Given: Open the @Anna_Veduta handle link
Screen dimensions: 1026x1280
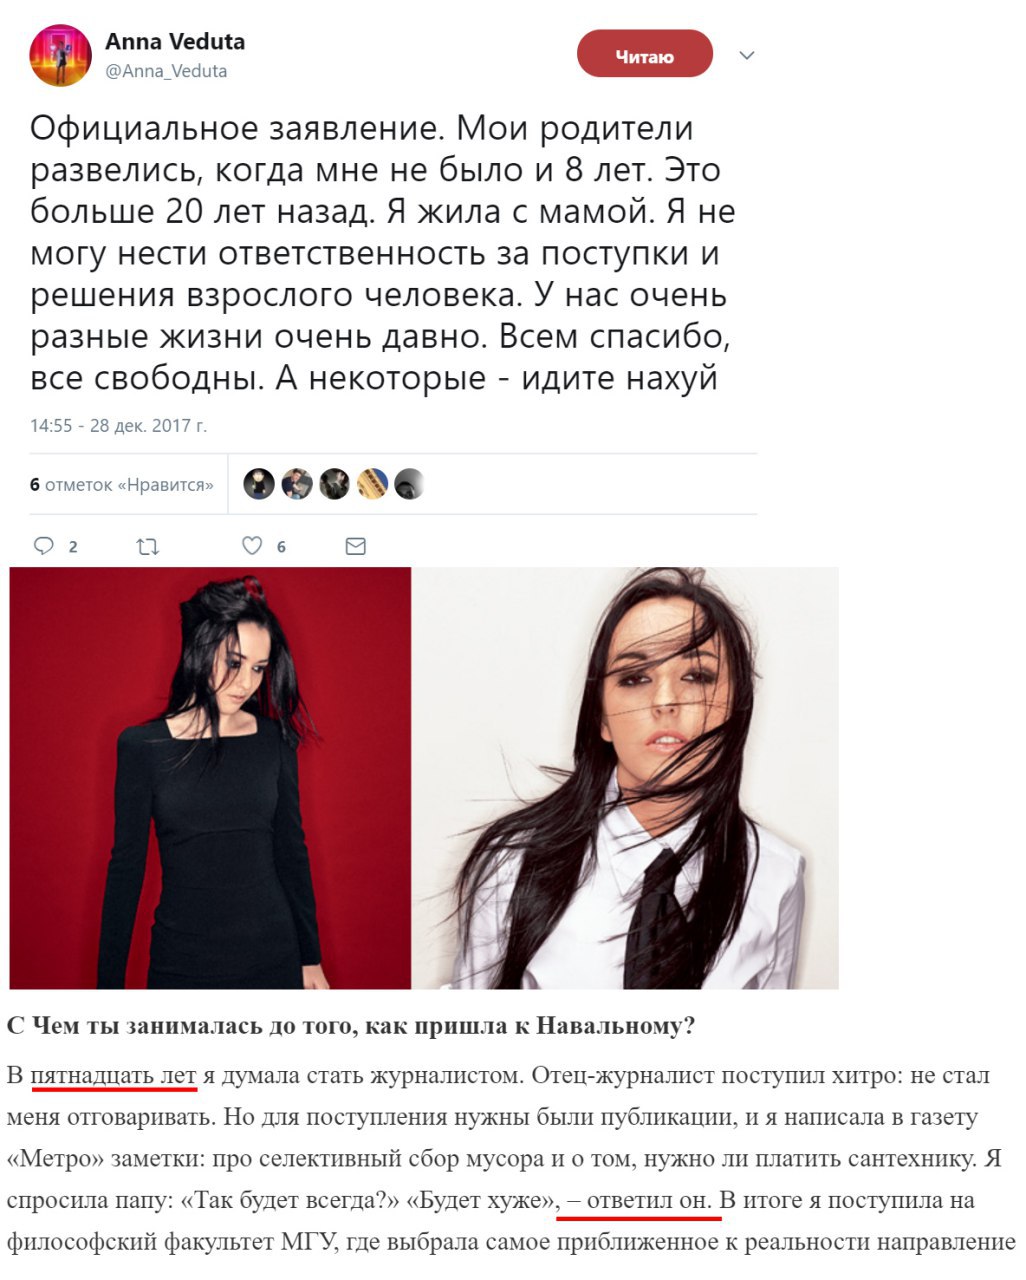Looking at the screenshot, I should coord(166,71).
